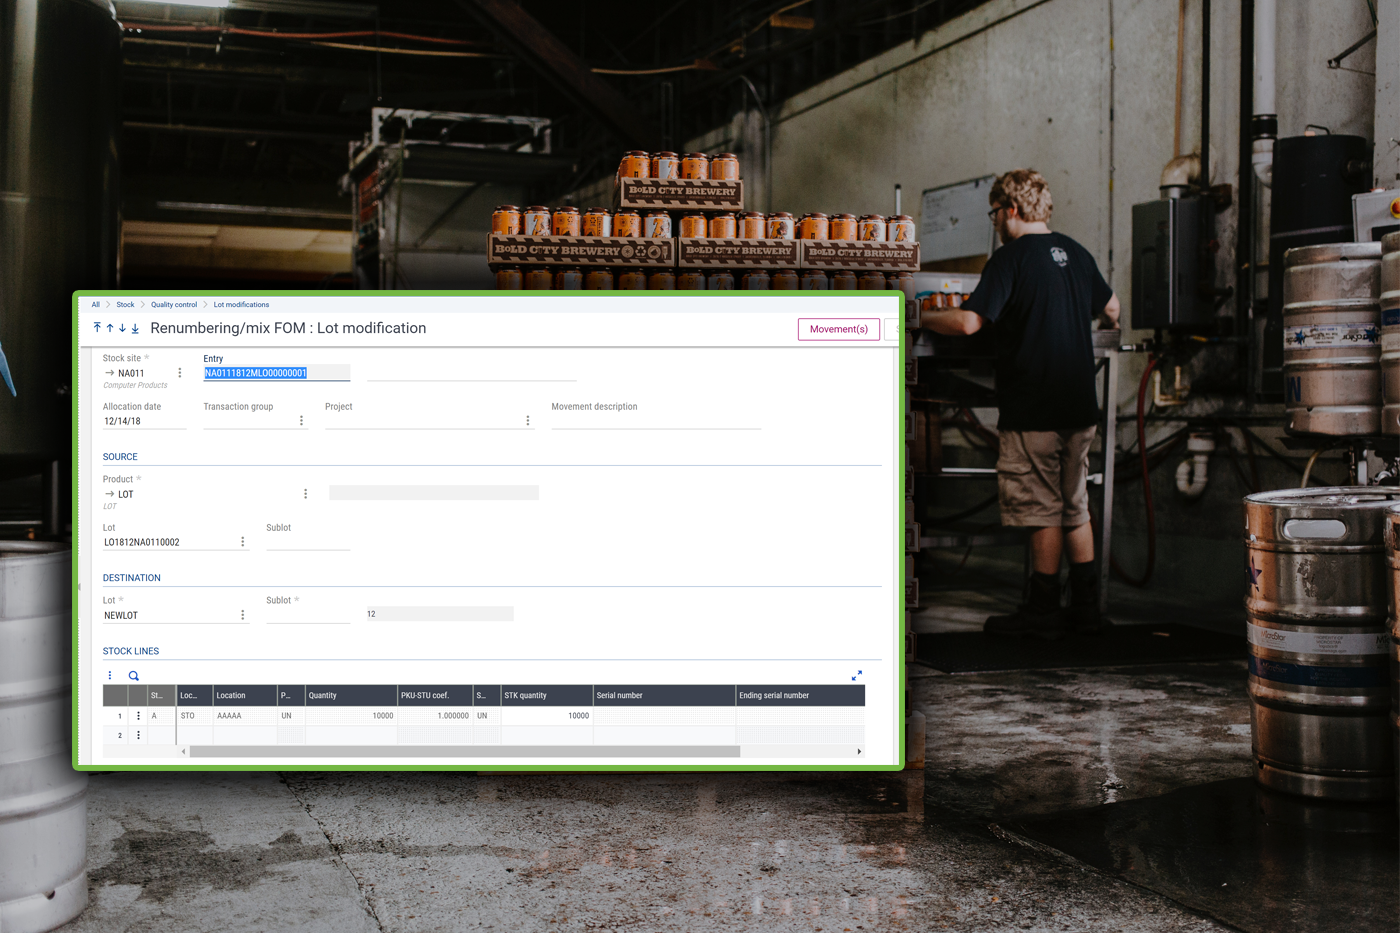The image size is (1400, 933).
Task: Navigate to Stock in the breadcrumb
Action: pos(125,305)
